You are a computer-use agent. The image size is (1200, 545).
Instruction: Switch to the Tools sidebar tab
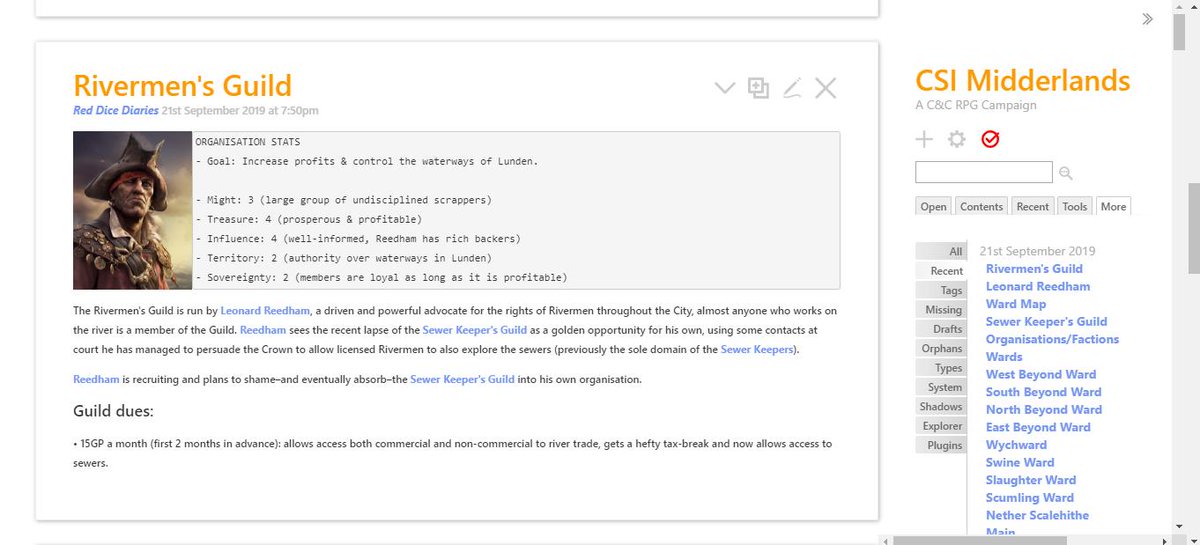click(1075, 206)
